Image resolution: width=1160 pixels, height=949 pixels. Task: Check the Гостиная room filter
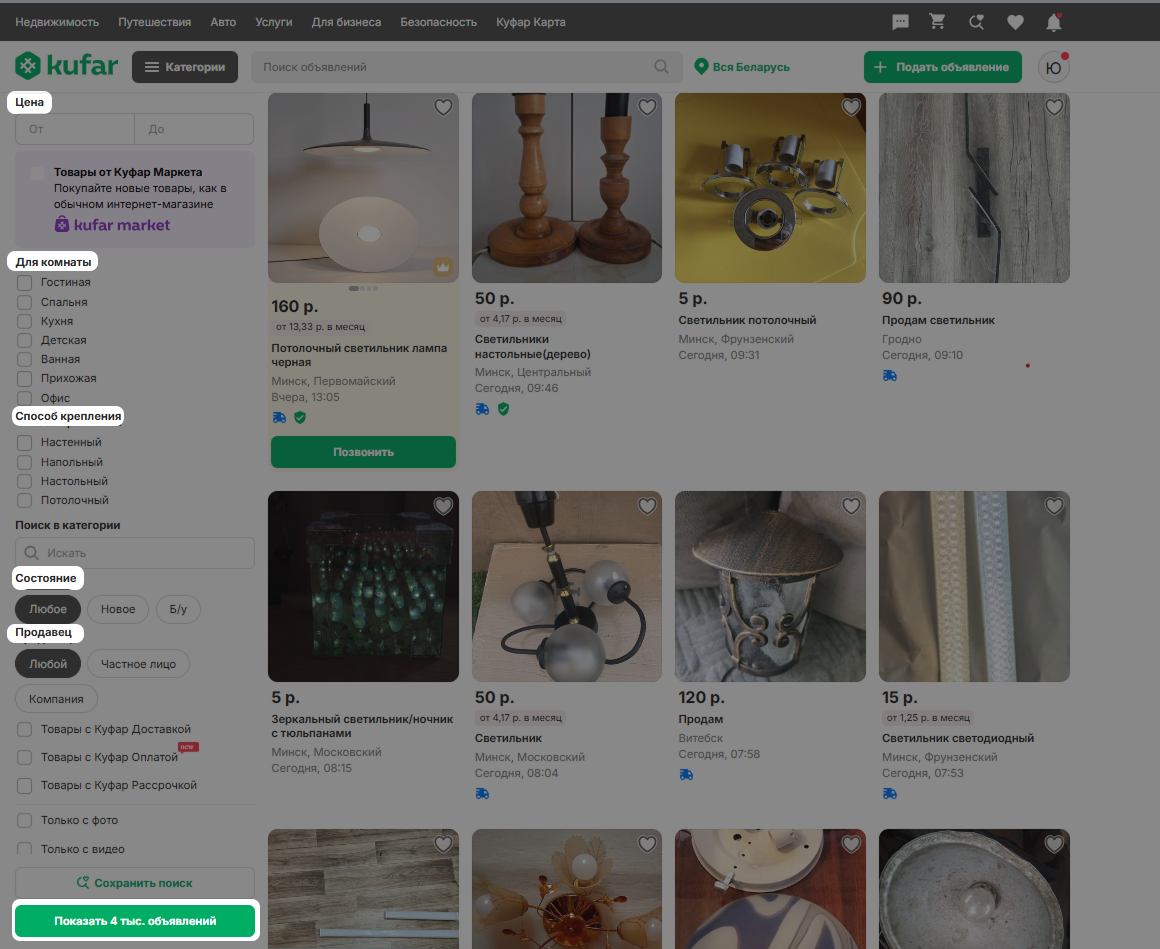pyautogui.click(x=24, y=283)
